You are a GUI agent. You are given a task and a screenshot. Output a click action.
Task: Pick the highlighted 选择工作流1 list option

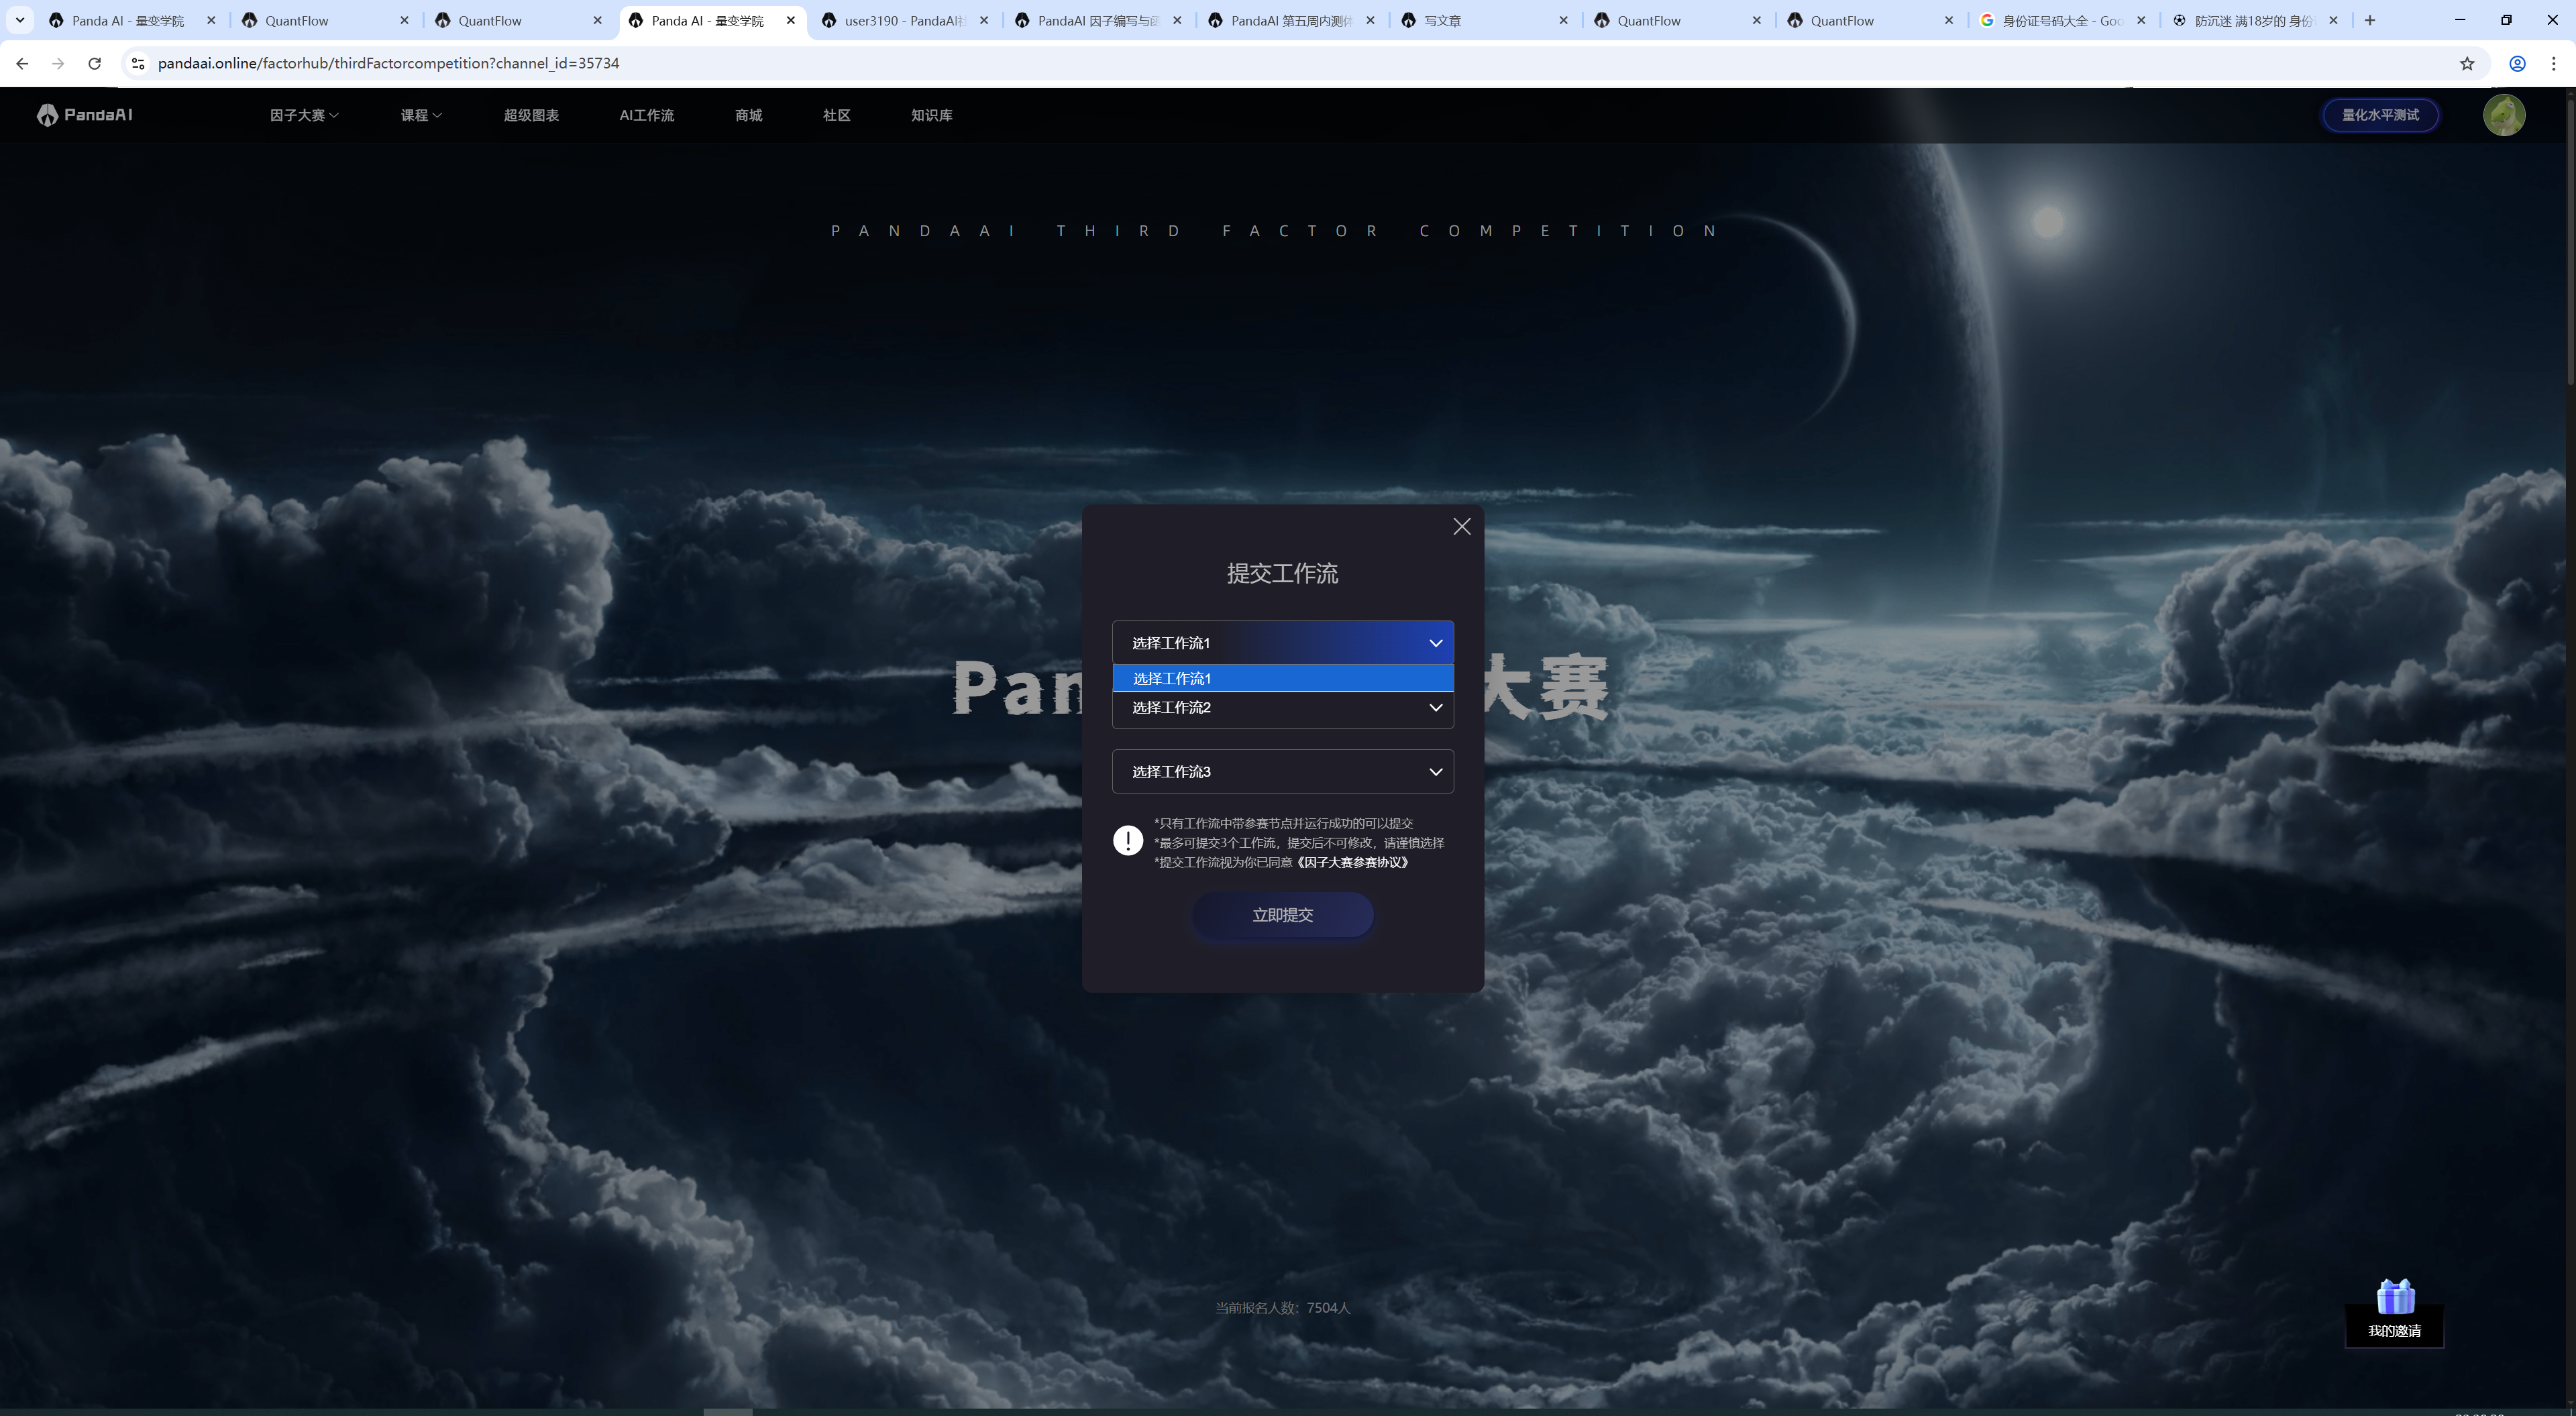pos(1283,678)
